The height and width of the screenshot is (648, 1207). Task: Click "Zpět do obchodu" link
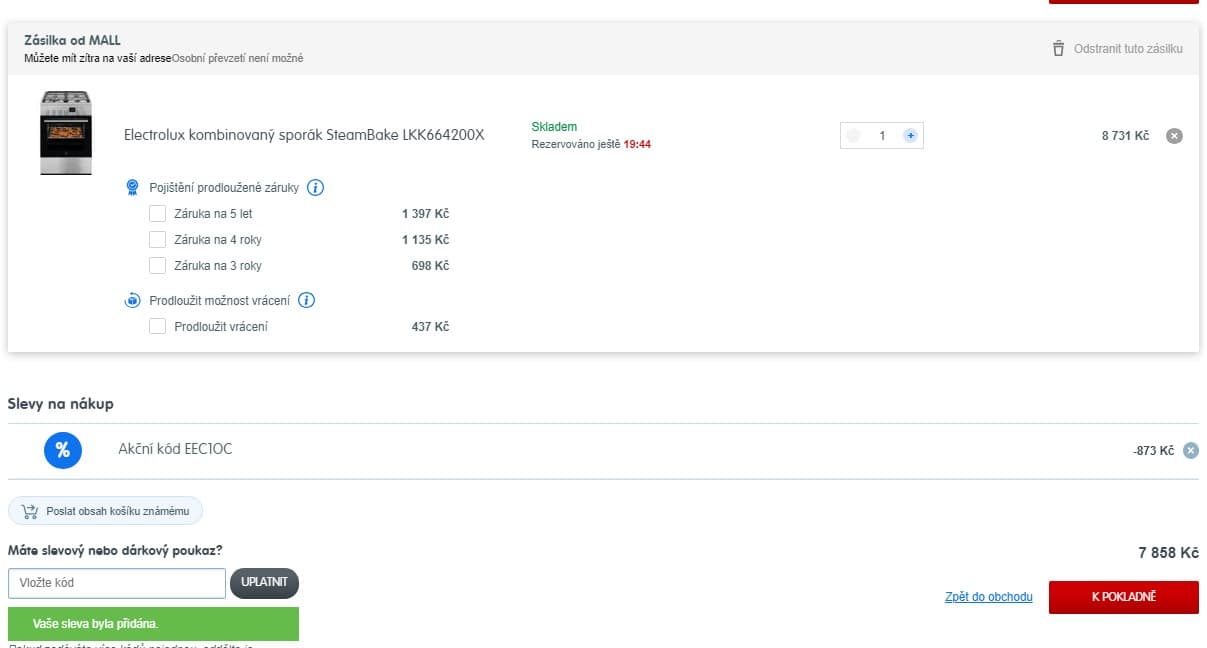coord(989,597)
